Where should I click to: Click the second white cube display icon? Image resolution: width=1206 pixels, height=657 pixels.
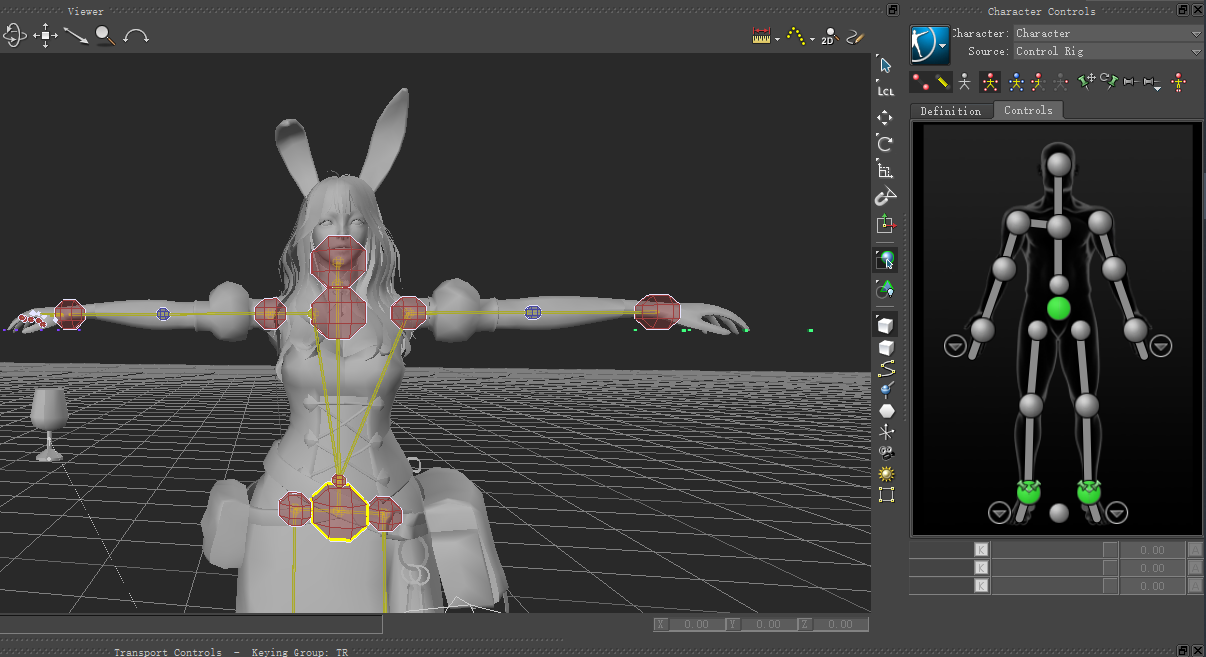885,348
